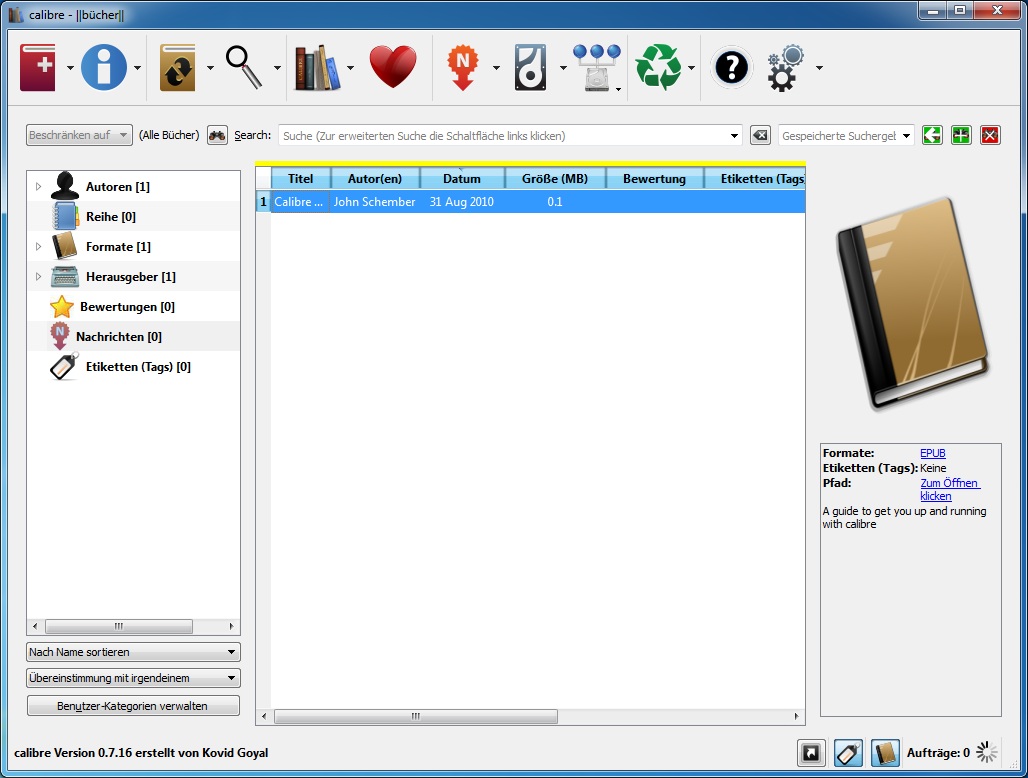Click the green arrow copy search icon
Screen dimensions: 1028x778
(932, 135)
